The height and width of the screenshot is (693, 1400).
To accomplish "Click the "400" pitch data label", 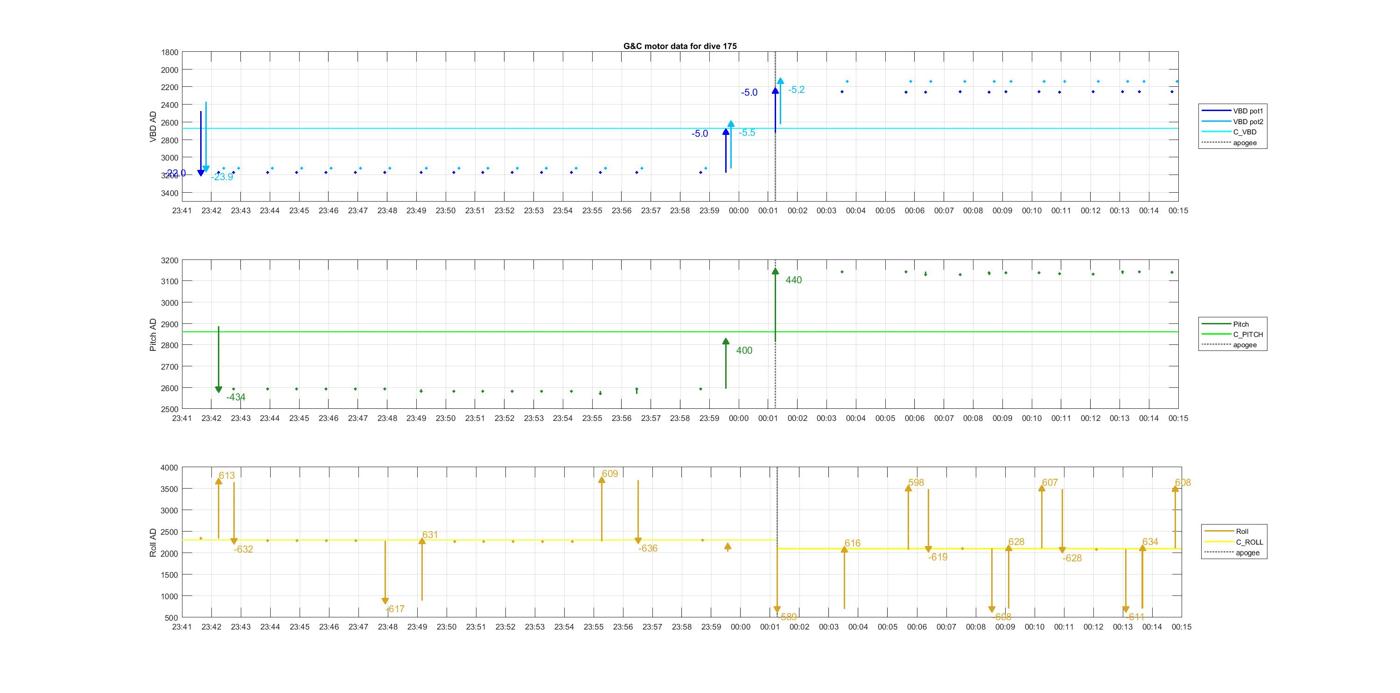I will coord(744,351).
